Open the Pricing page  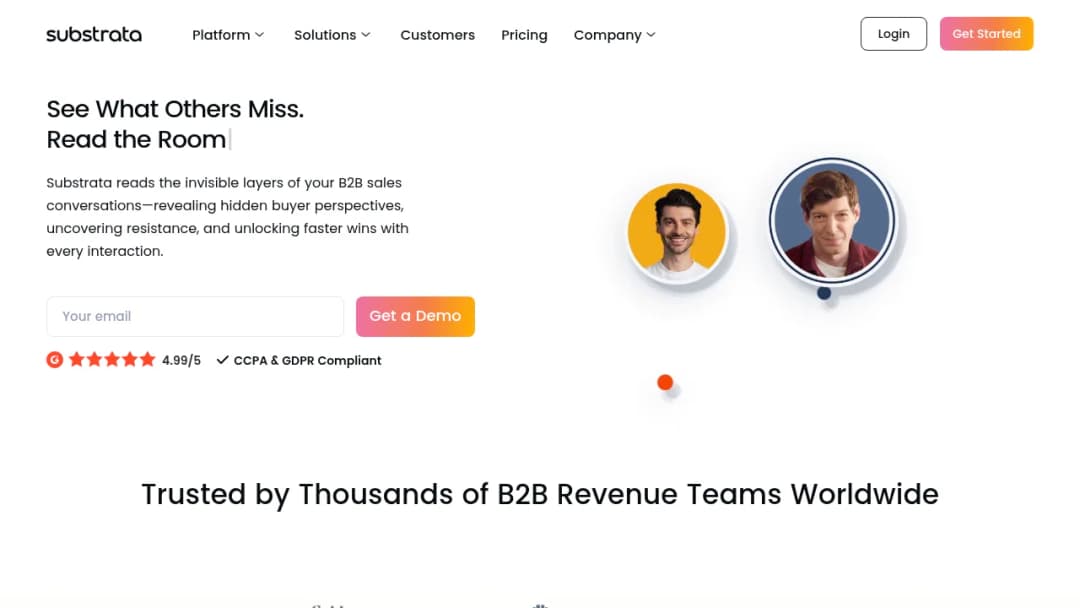click(x=524, y=35)
